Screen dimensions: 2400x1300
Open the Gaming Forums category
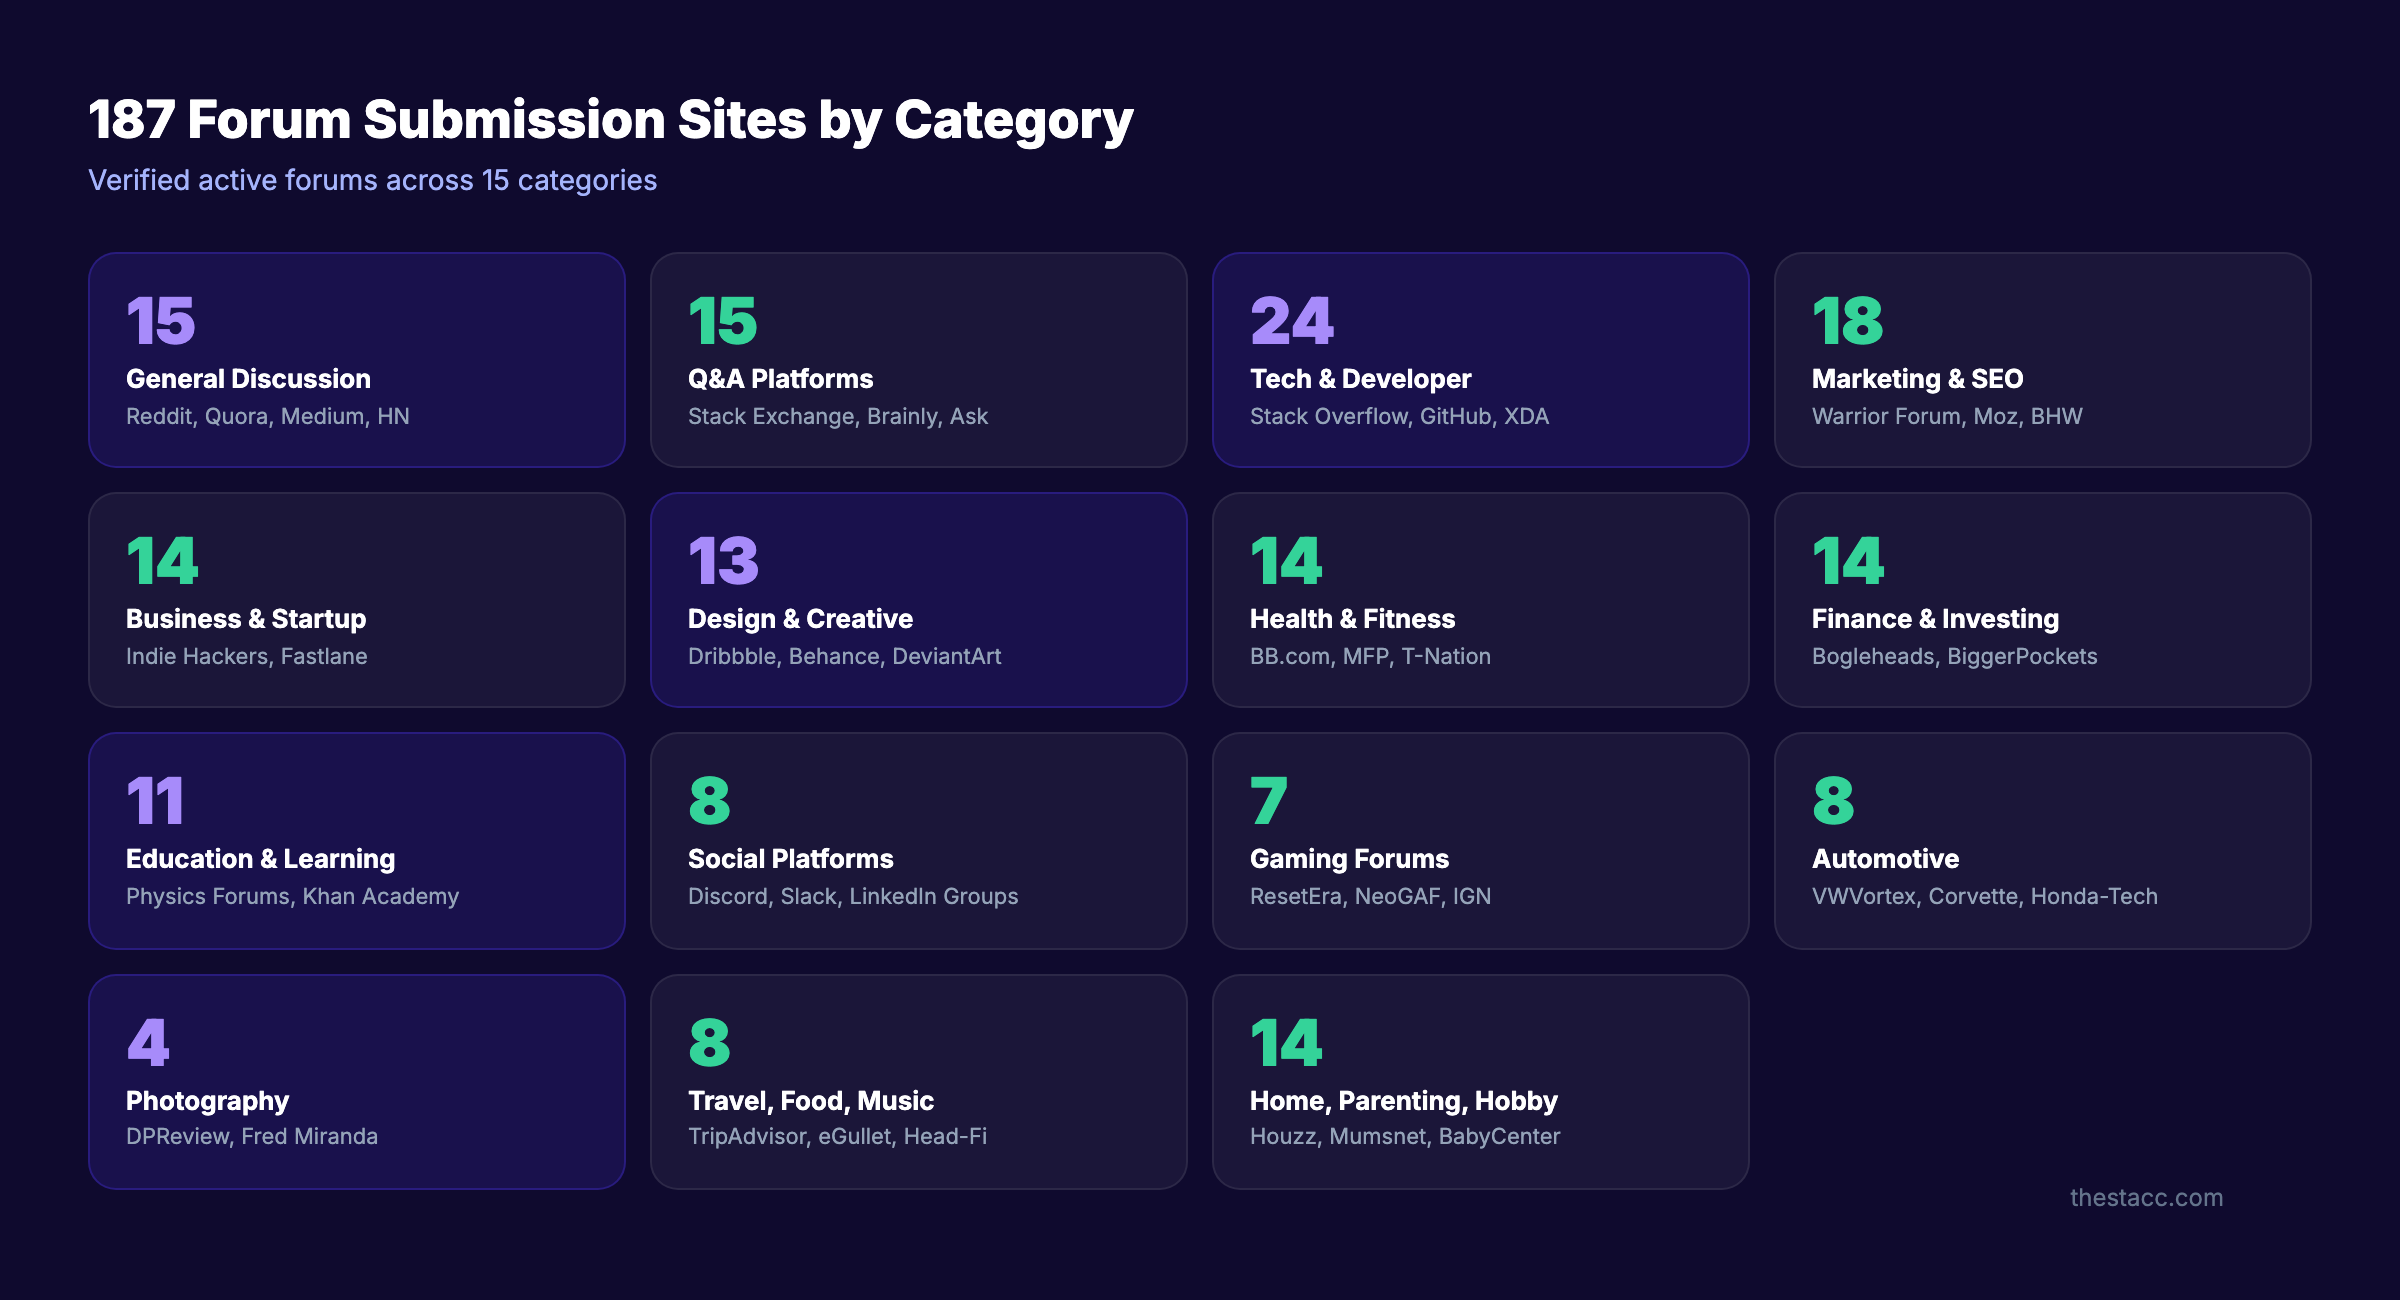(x=1480, y=840)
